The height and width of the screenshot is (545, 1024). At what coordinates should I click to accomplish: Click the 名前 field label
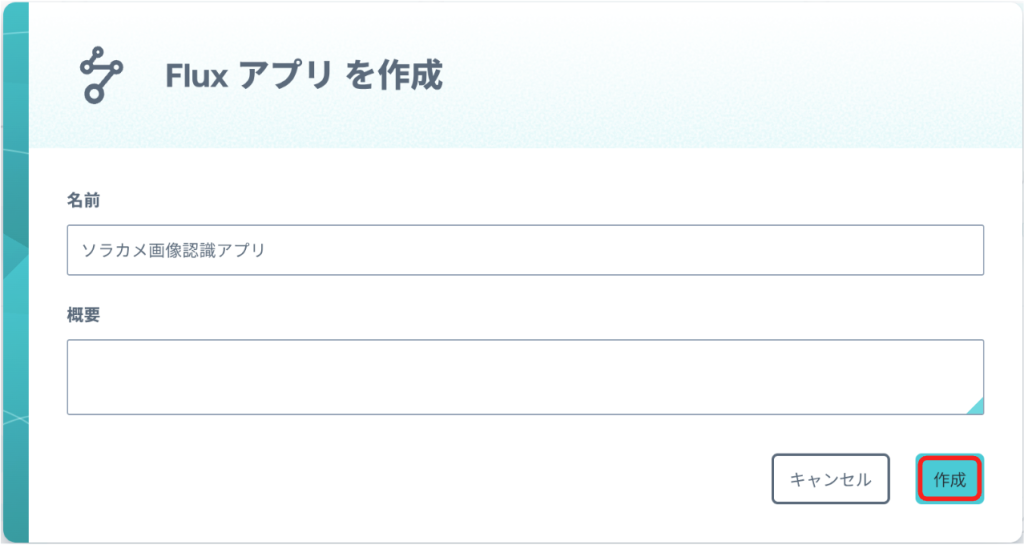pos(84,200)
